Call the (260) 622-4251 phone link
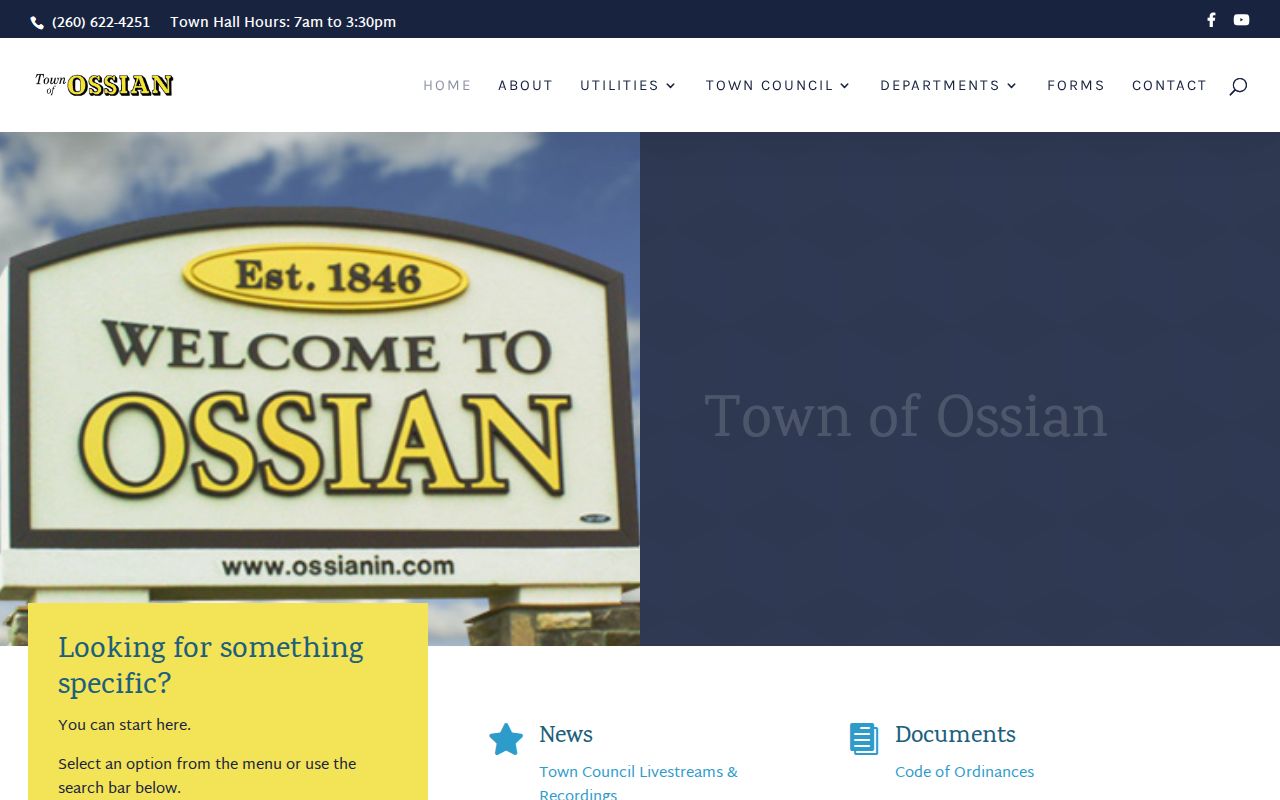 [x=101, y=22]
